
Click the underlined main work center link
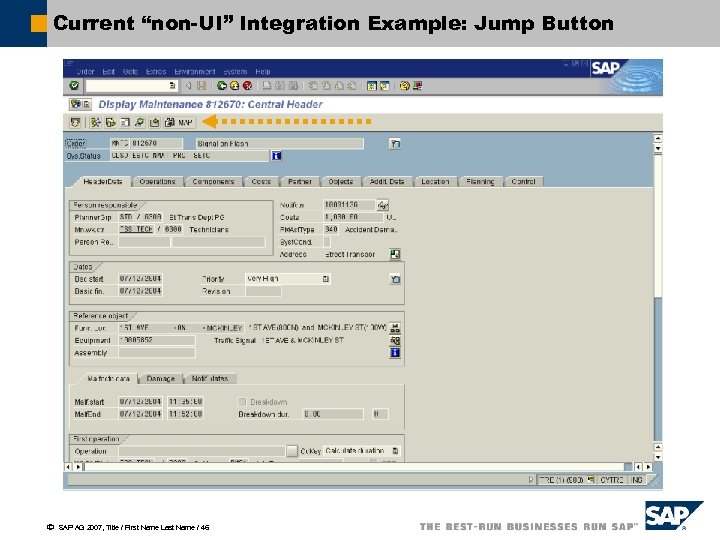tap(136, 229)
